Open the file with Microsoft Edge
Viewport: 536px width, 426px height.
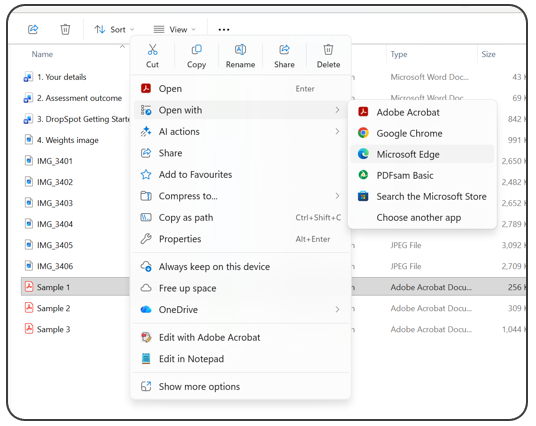422,154
